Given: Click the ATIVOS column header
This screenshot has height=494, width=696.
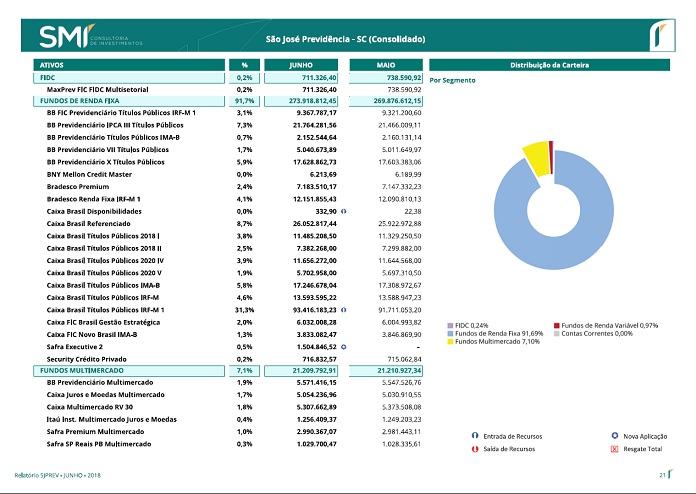Looking at the screenshot, I should (x=129, y=65).
